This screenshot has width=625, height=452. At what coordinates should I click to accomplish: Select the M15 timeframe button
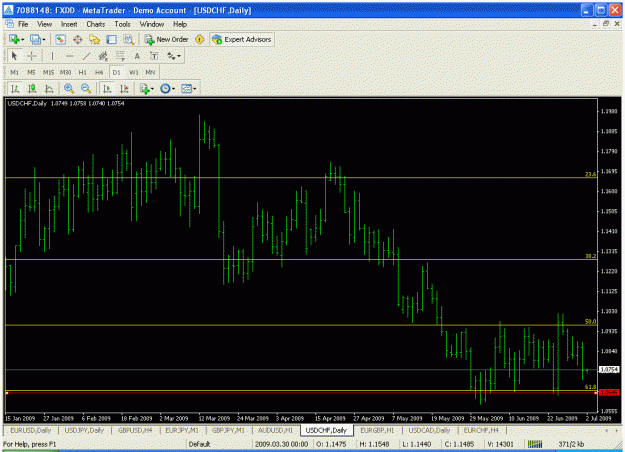tap(48, 72)
